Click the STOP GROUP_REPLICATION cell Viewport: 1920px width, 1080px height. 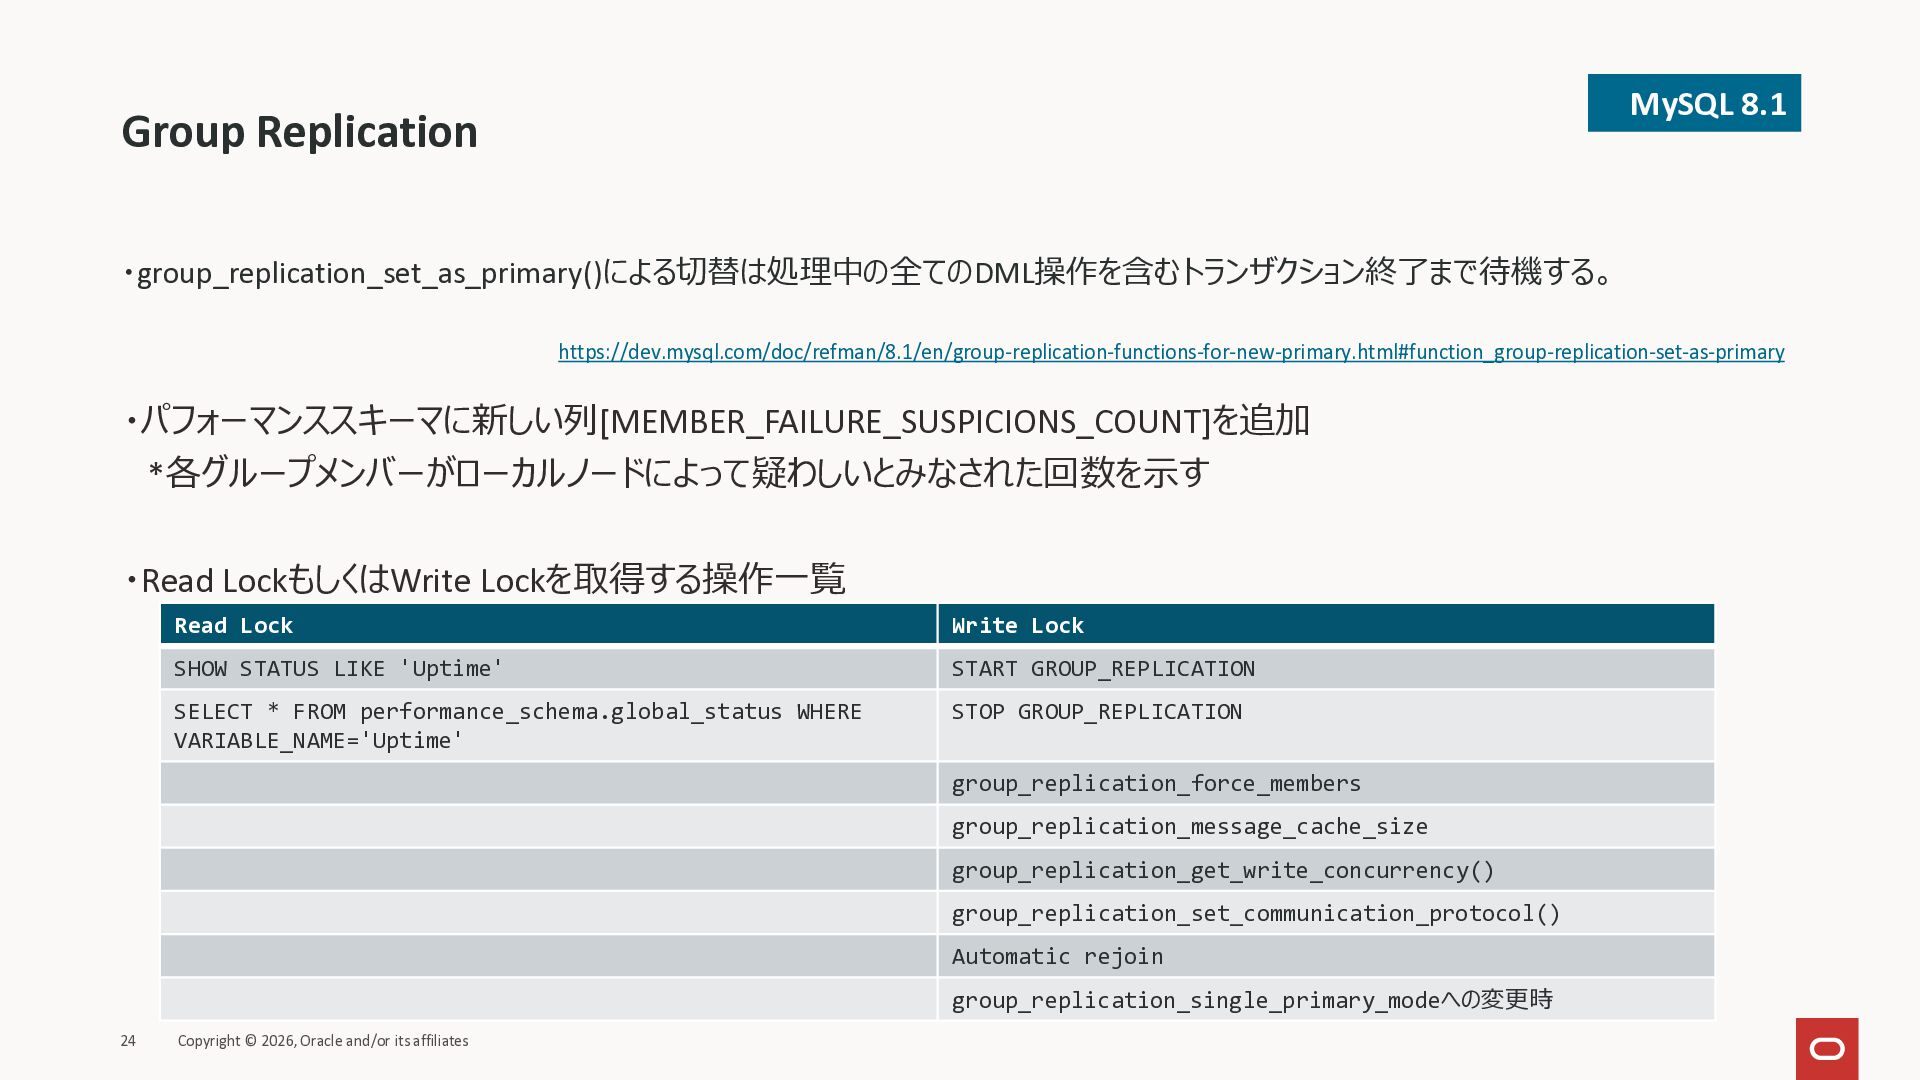[x=1096, y=712]
